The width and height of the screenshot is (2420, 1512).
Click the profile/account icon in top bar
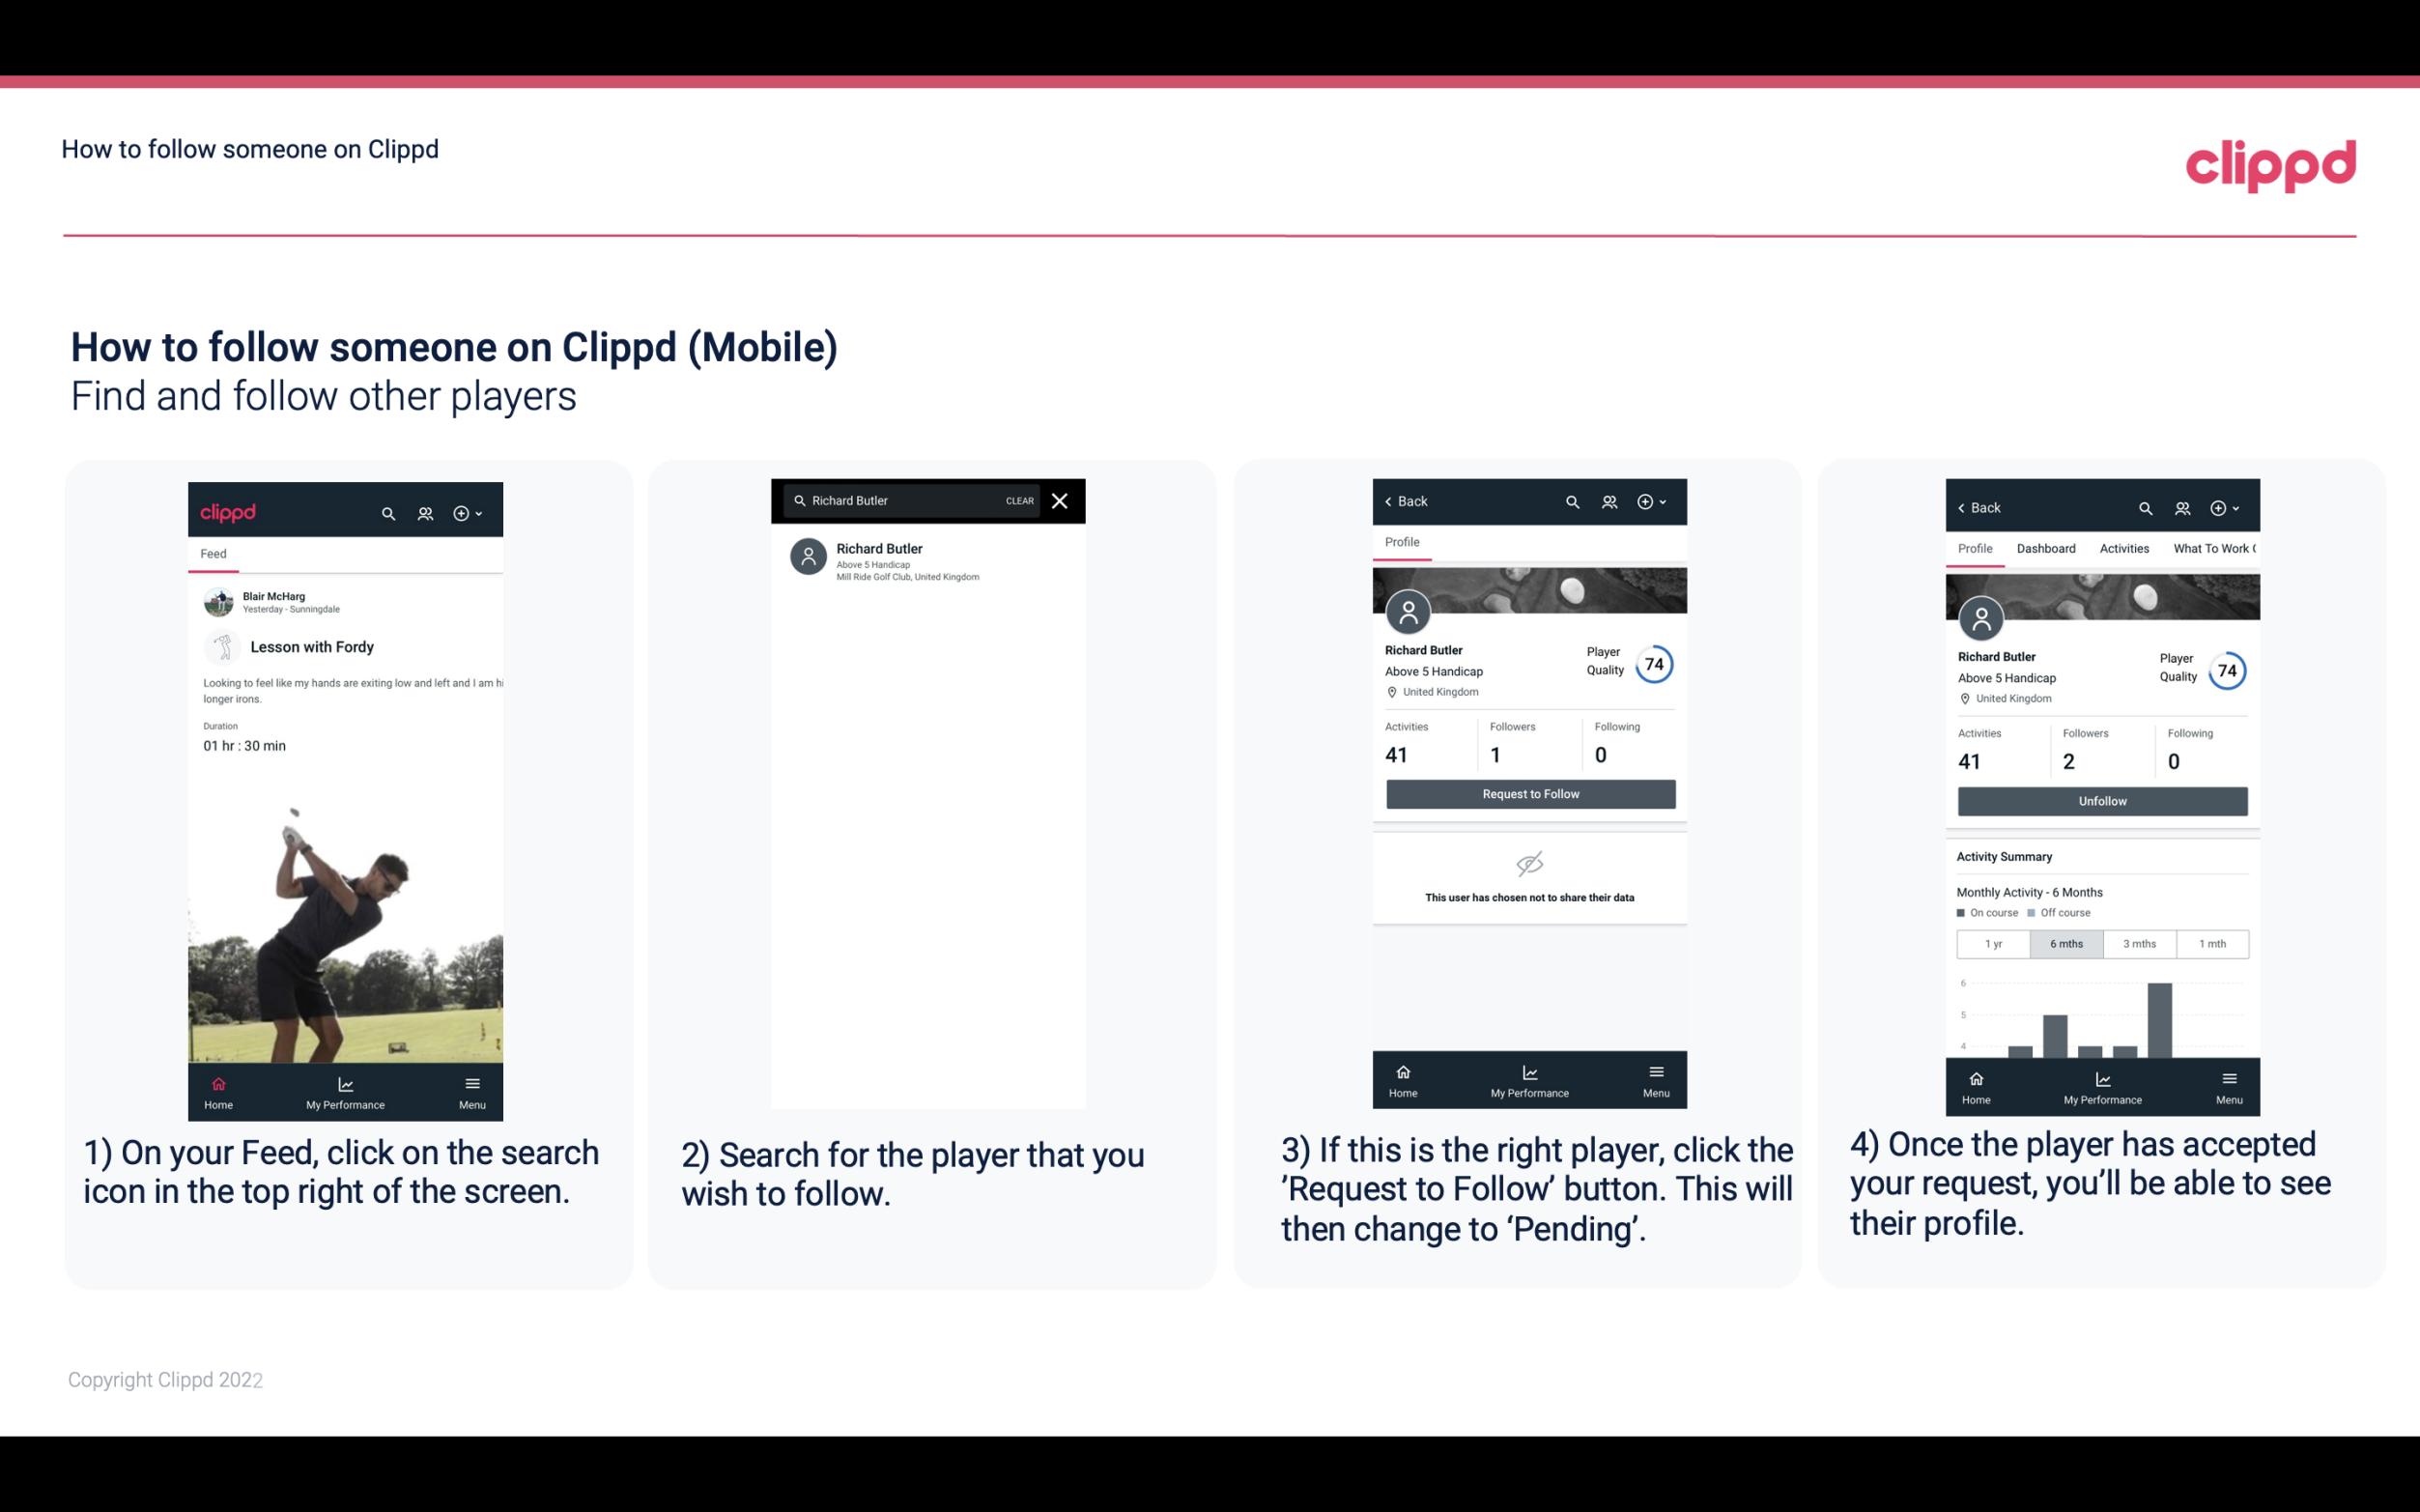pyautogui.click(x=423, y=510)
